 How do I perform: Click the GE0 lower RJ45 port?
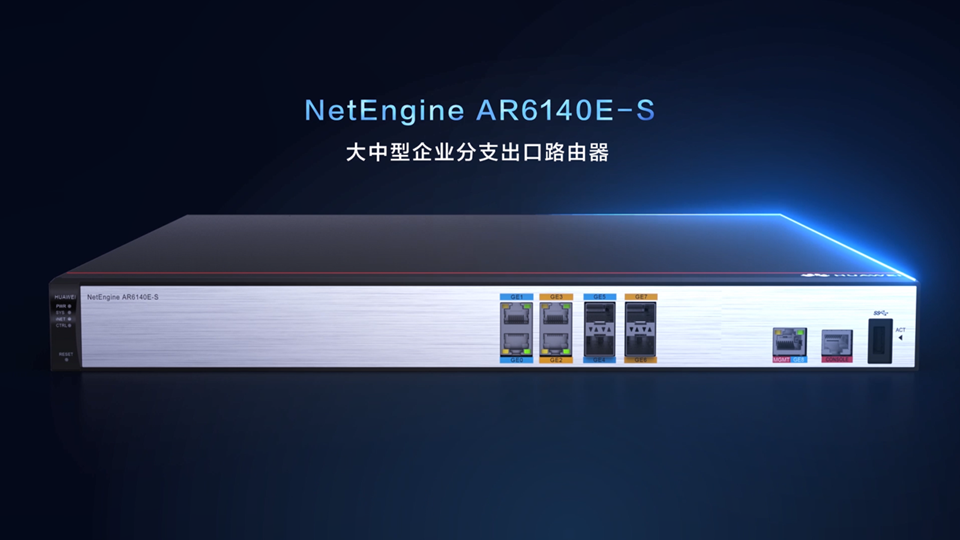point(516,343)
